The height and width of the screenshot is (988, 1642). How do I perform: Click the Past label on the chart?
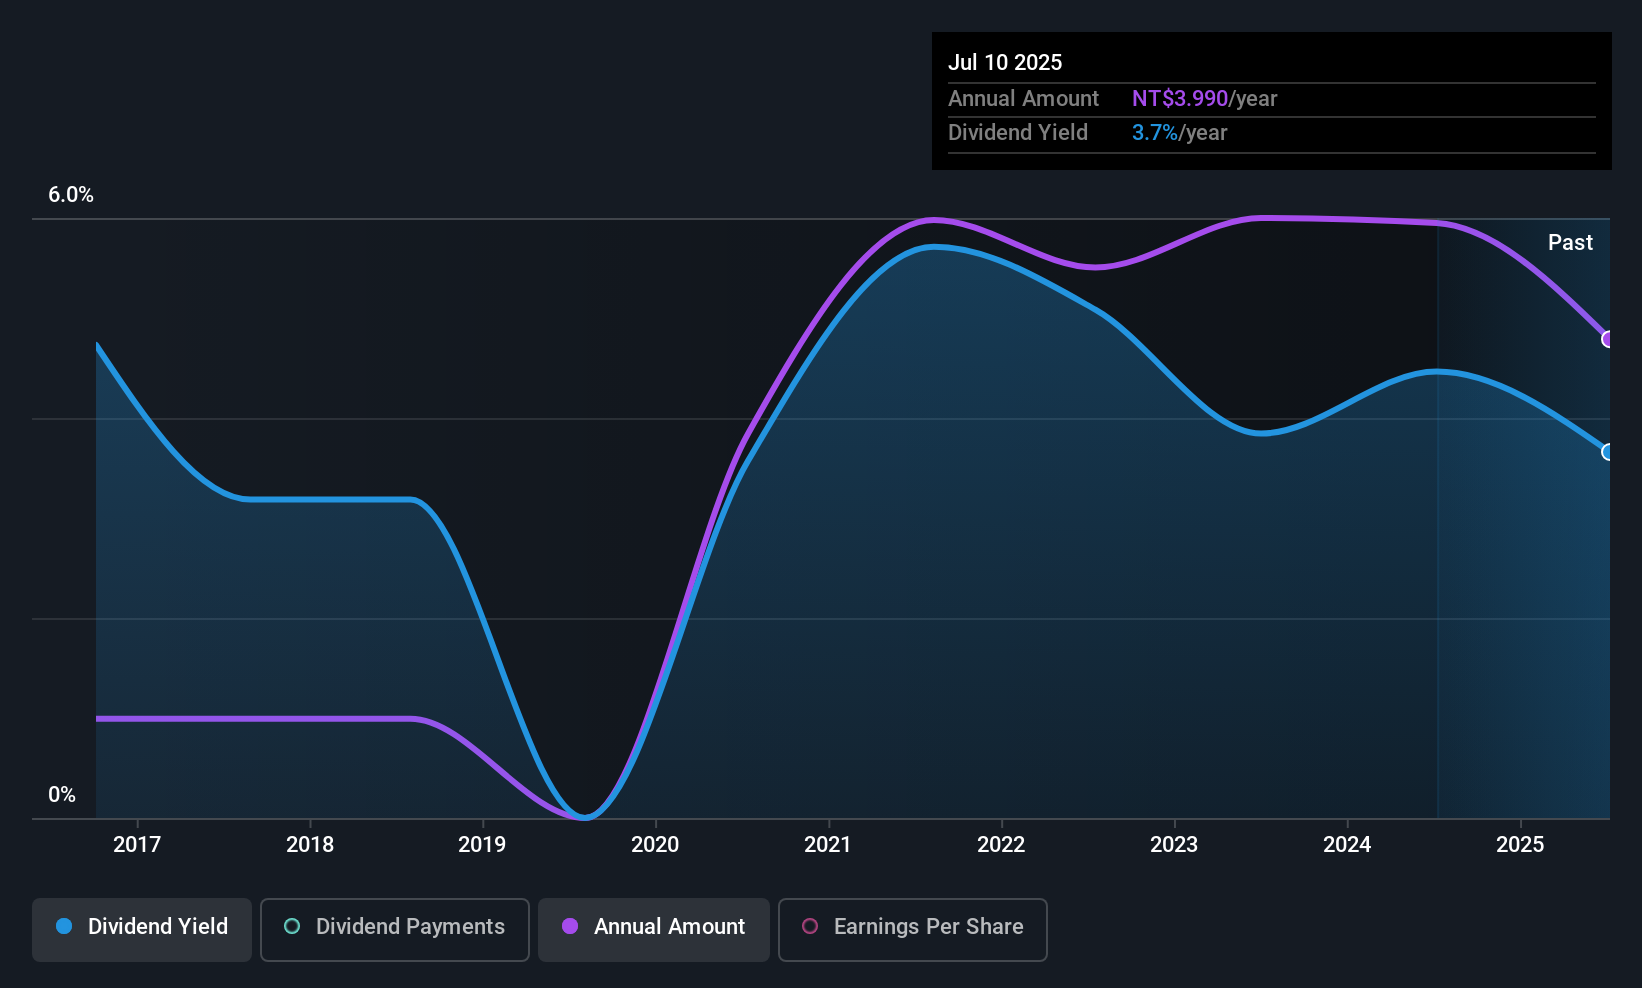pyautogui.click(x=1570, y=242)
